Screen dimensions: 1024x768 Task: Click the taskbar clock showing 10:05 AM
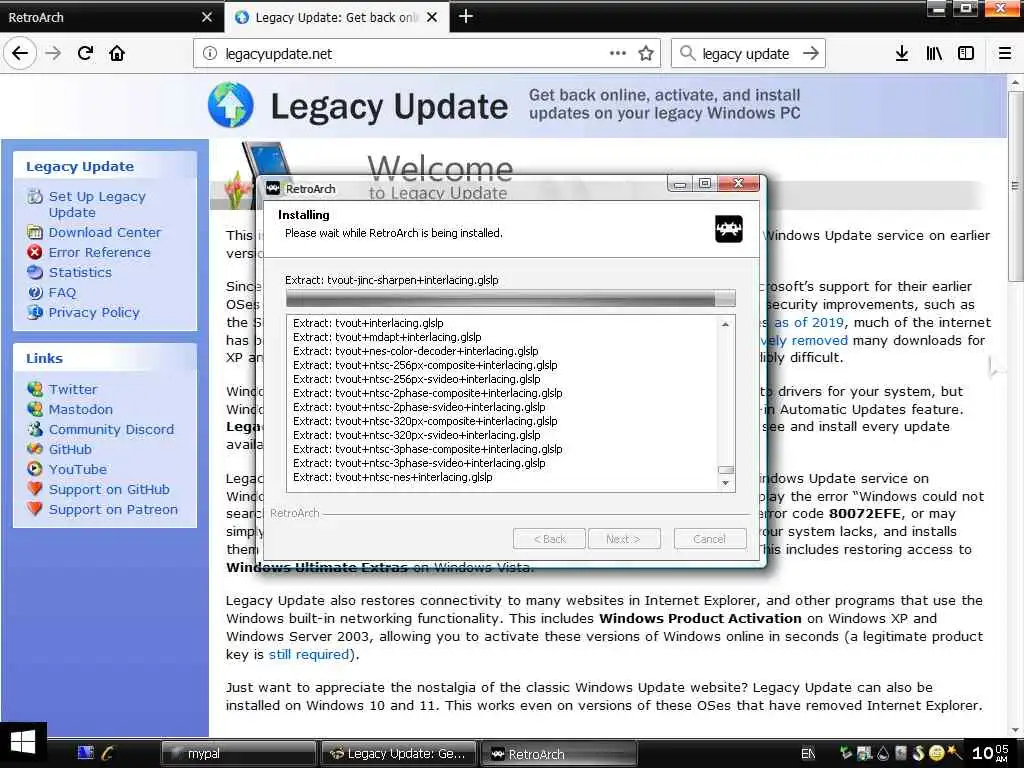click(989, 753)
